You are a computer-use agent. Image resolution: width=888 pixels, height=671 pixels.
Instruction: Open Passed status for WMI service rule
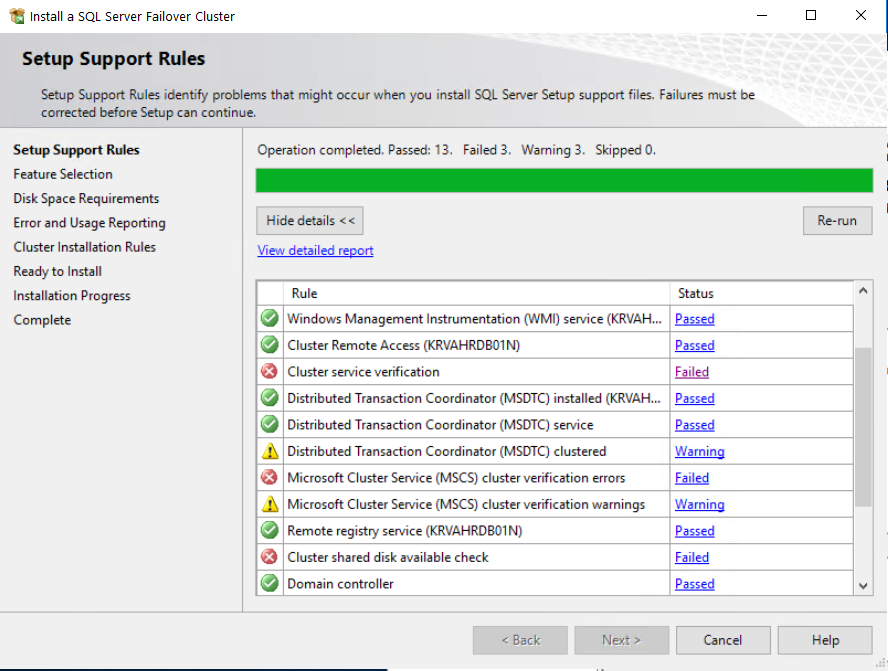[x=694, y=319]
